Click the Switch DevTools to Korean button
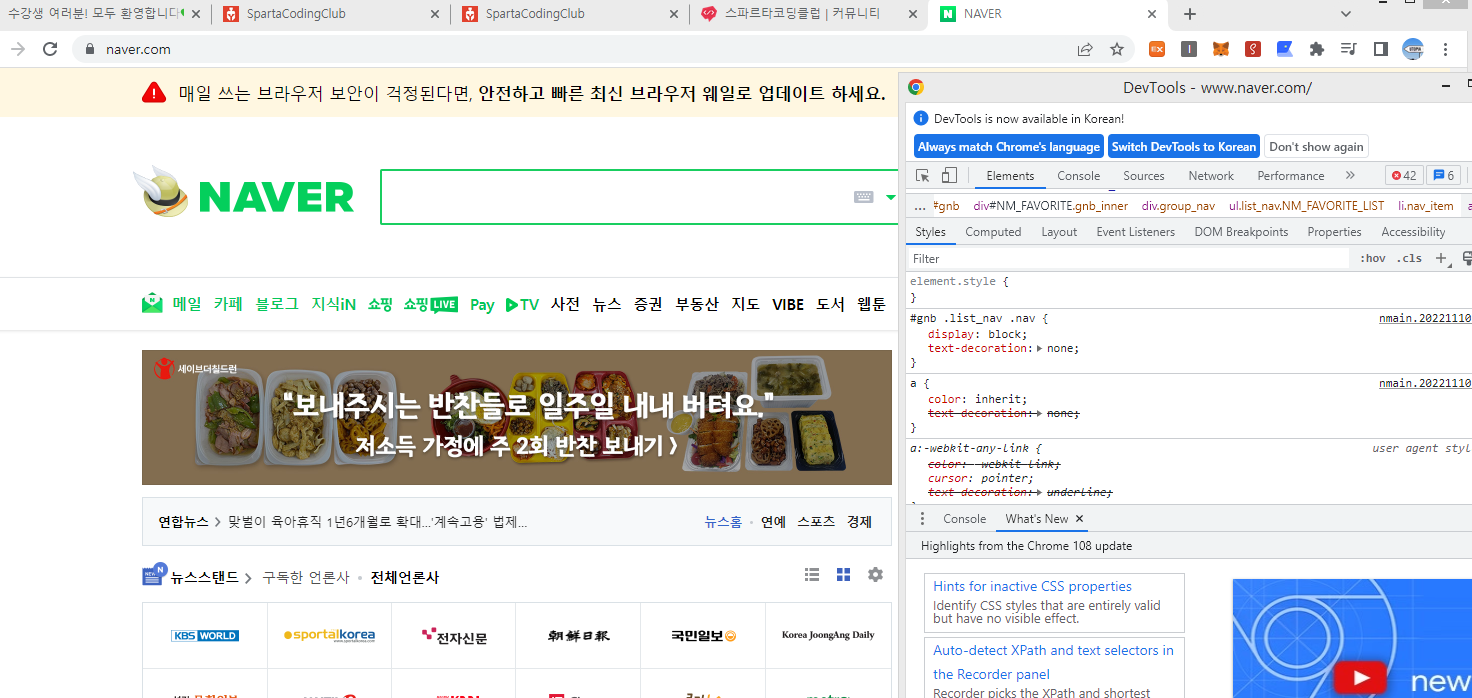Image resolution: width=1472 pixels, height=698 pixels. (x=1184, y=147)
